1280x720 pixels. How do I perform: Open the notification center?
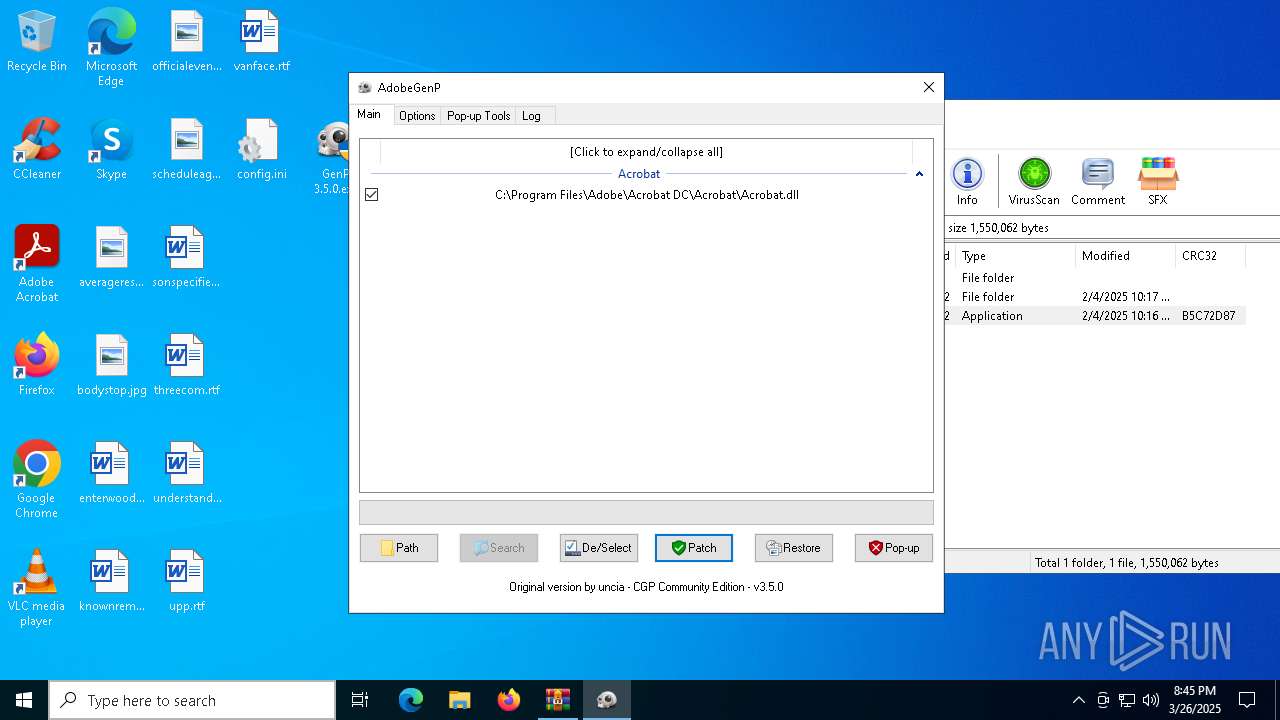1247,700
